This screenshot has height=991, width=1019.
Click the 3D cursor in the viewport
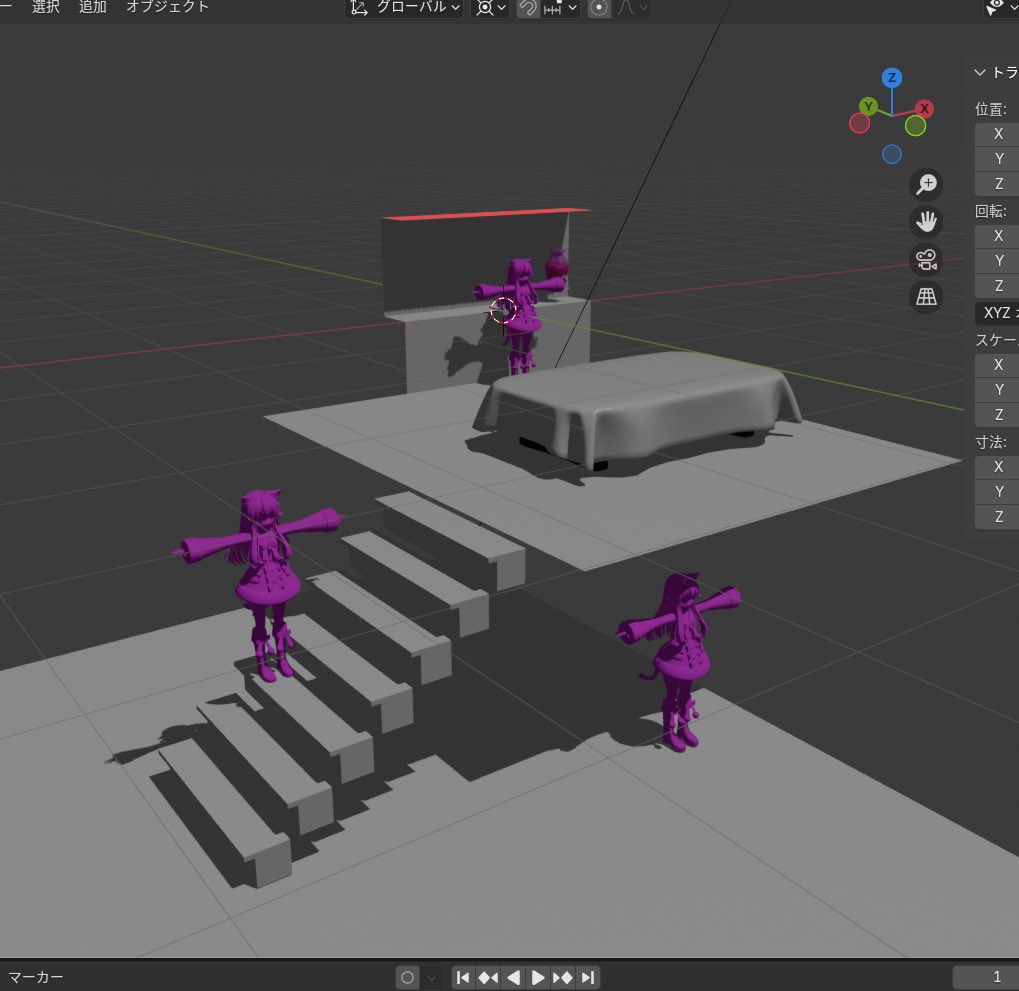(x=502, y=311)
